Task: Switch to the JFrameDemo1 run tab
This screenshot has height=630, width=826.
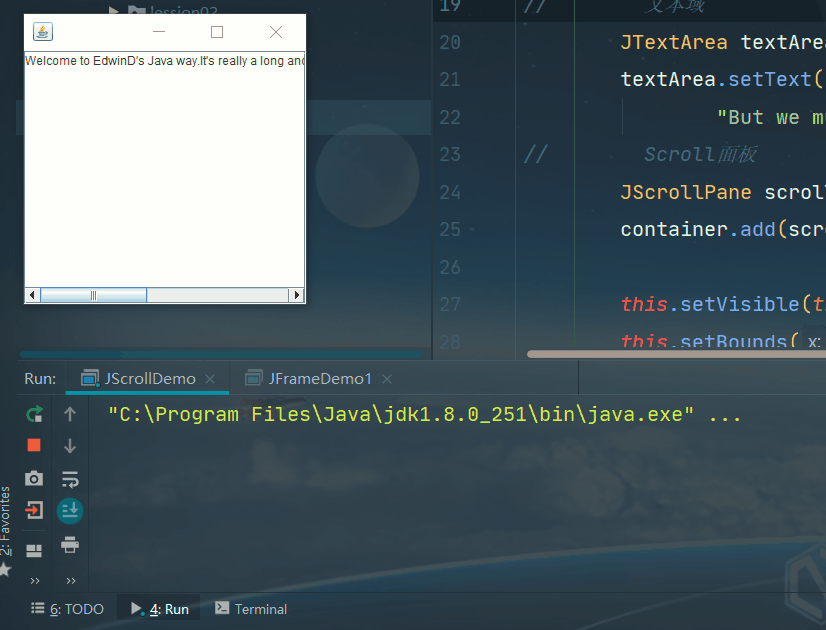Action: 320,379
